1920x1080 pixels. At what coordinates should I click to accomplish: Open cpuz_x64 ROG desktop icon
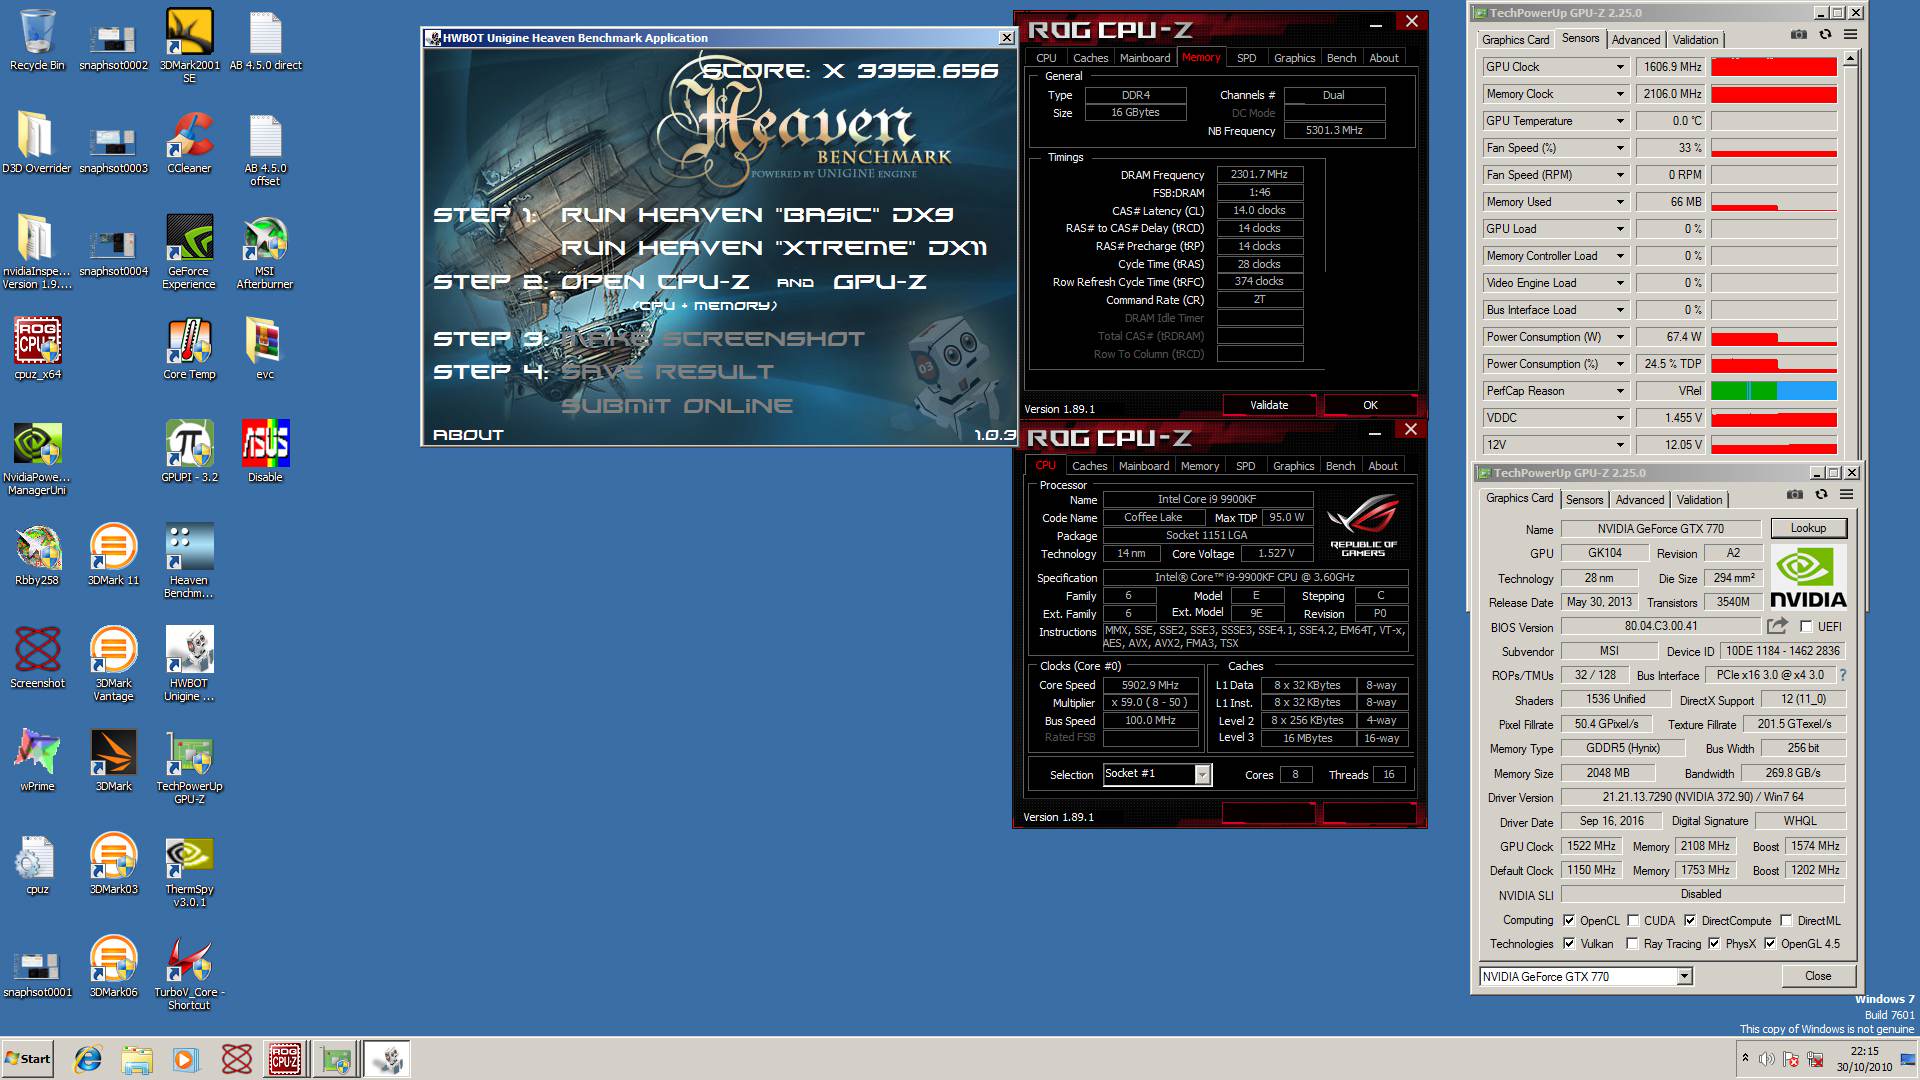37,349
